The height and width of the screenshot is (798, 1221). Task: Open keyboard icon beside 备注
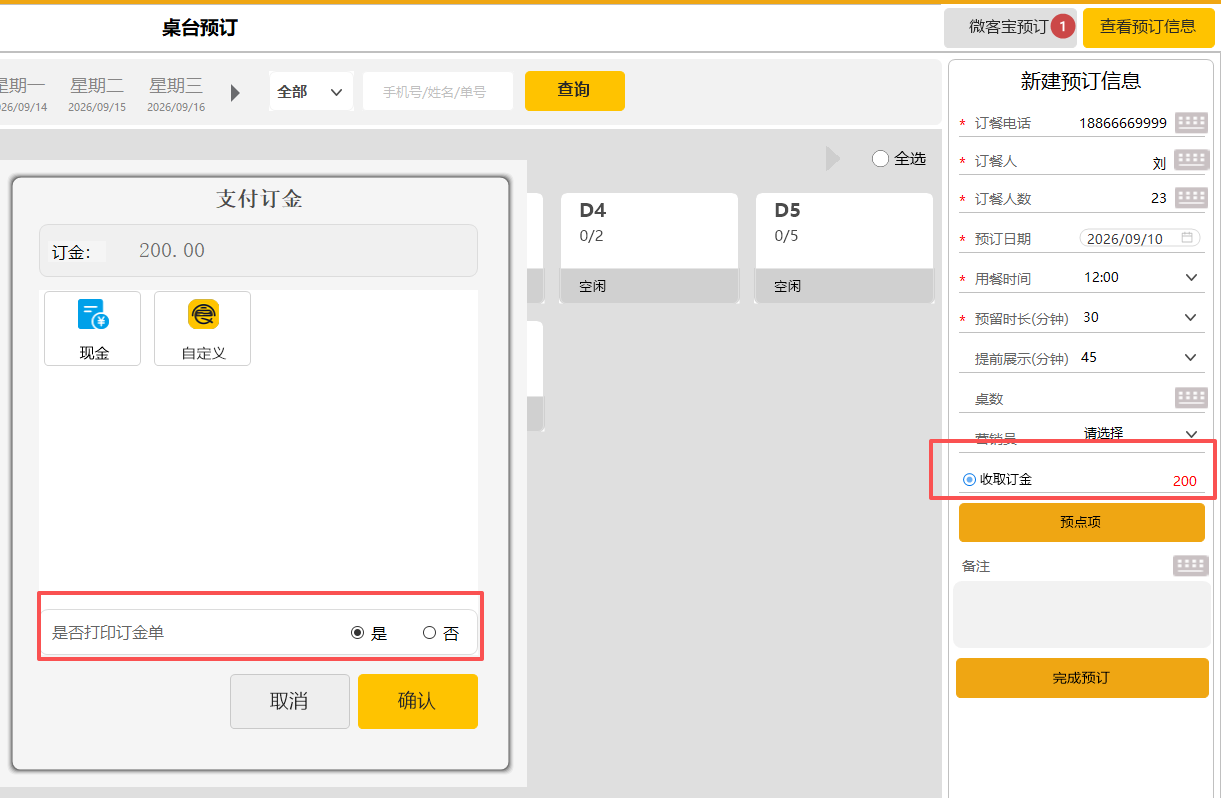coord(1190,566)
